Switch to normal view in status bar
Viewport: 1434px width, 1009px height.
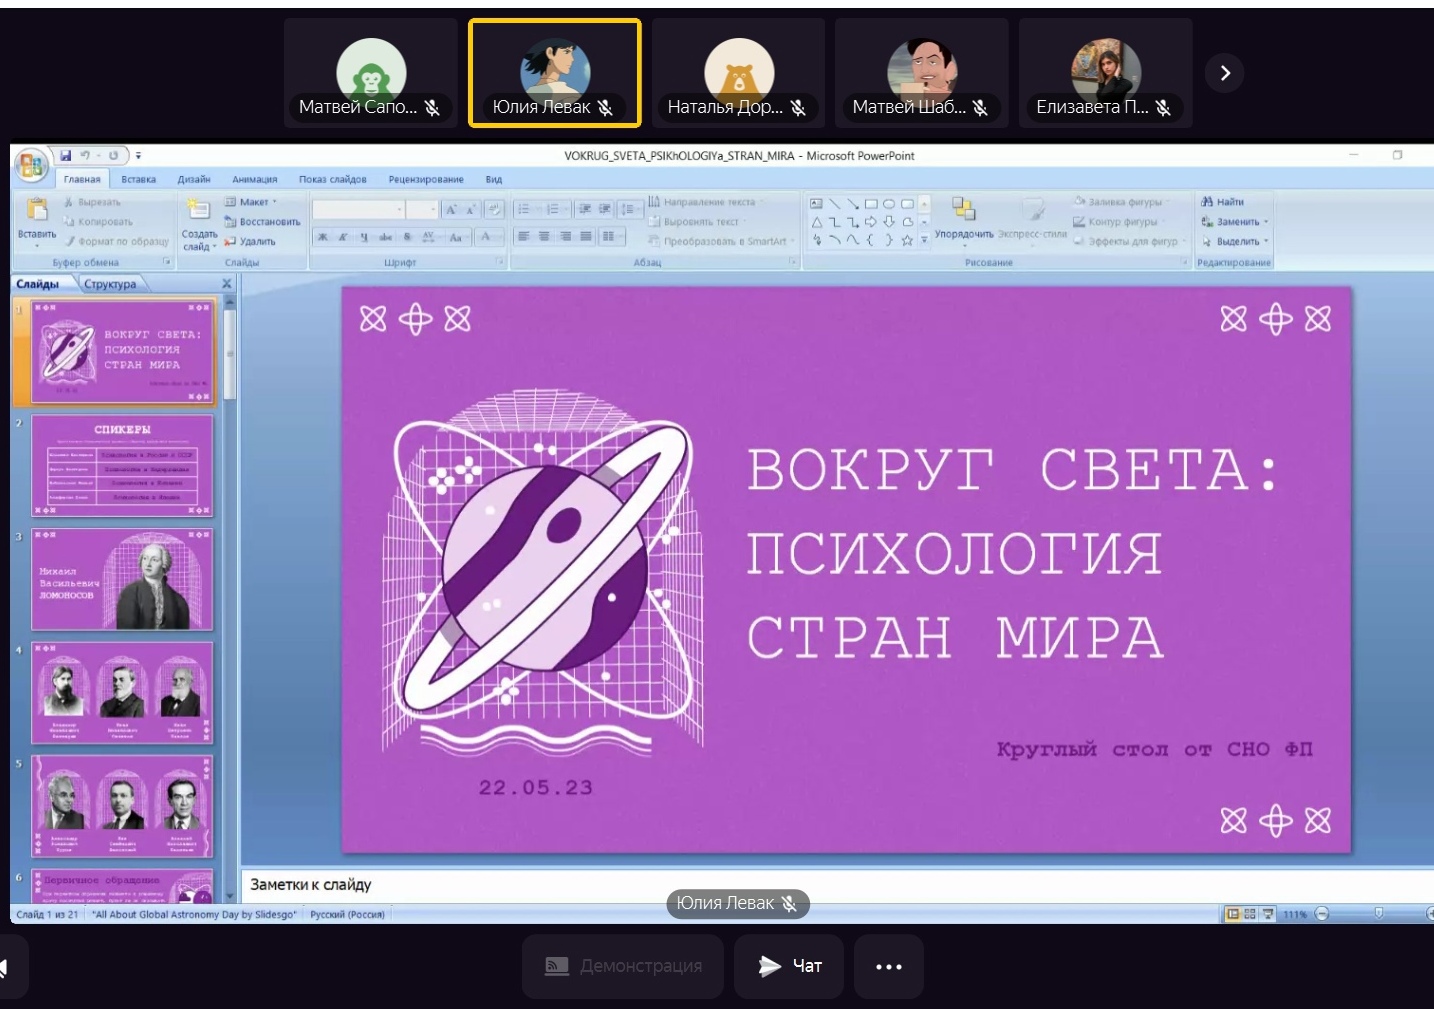point(1233,914)
